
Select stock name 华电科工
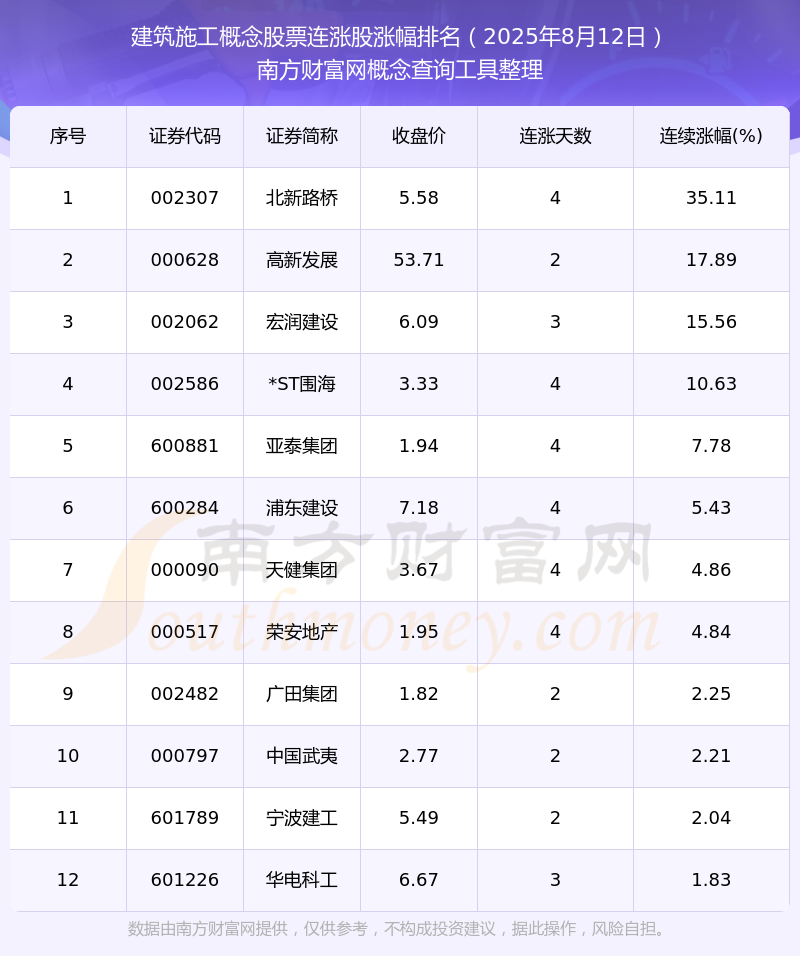(302, 880)
